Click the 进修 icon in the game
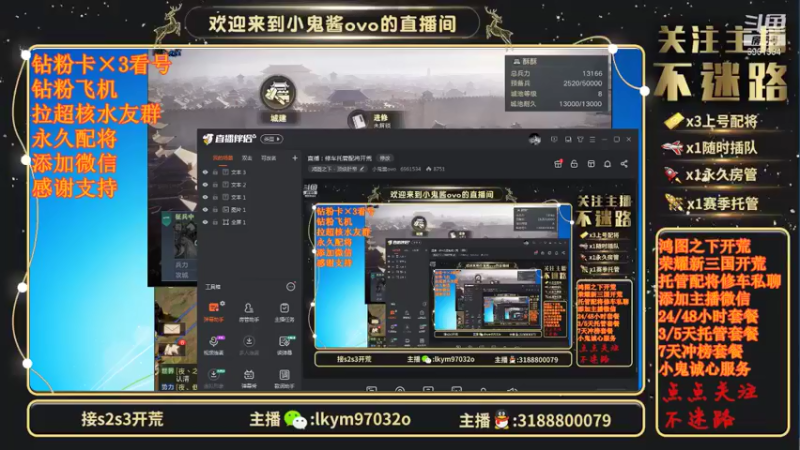Image resolution: width=800 pixels, height=450 pixels. click(358, 120)
